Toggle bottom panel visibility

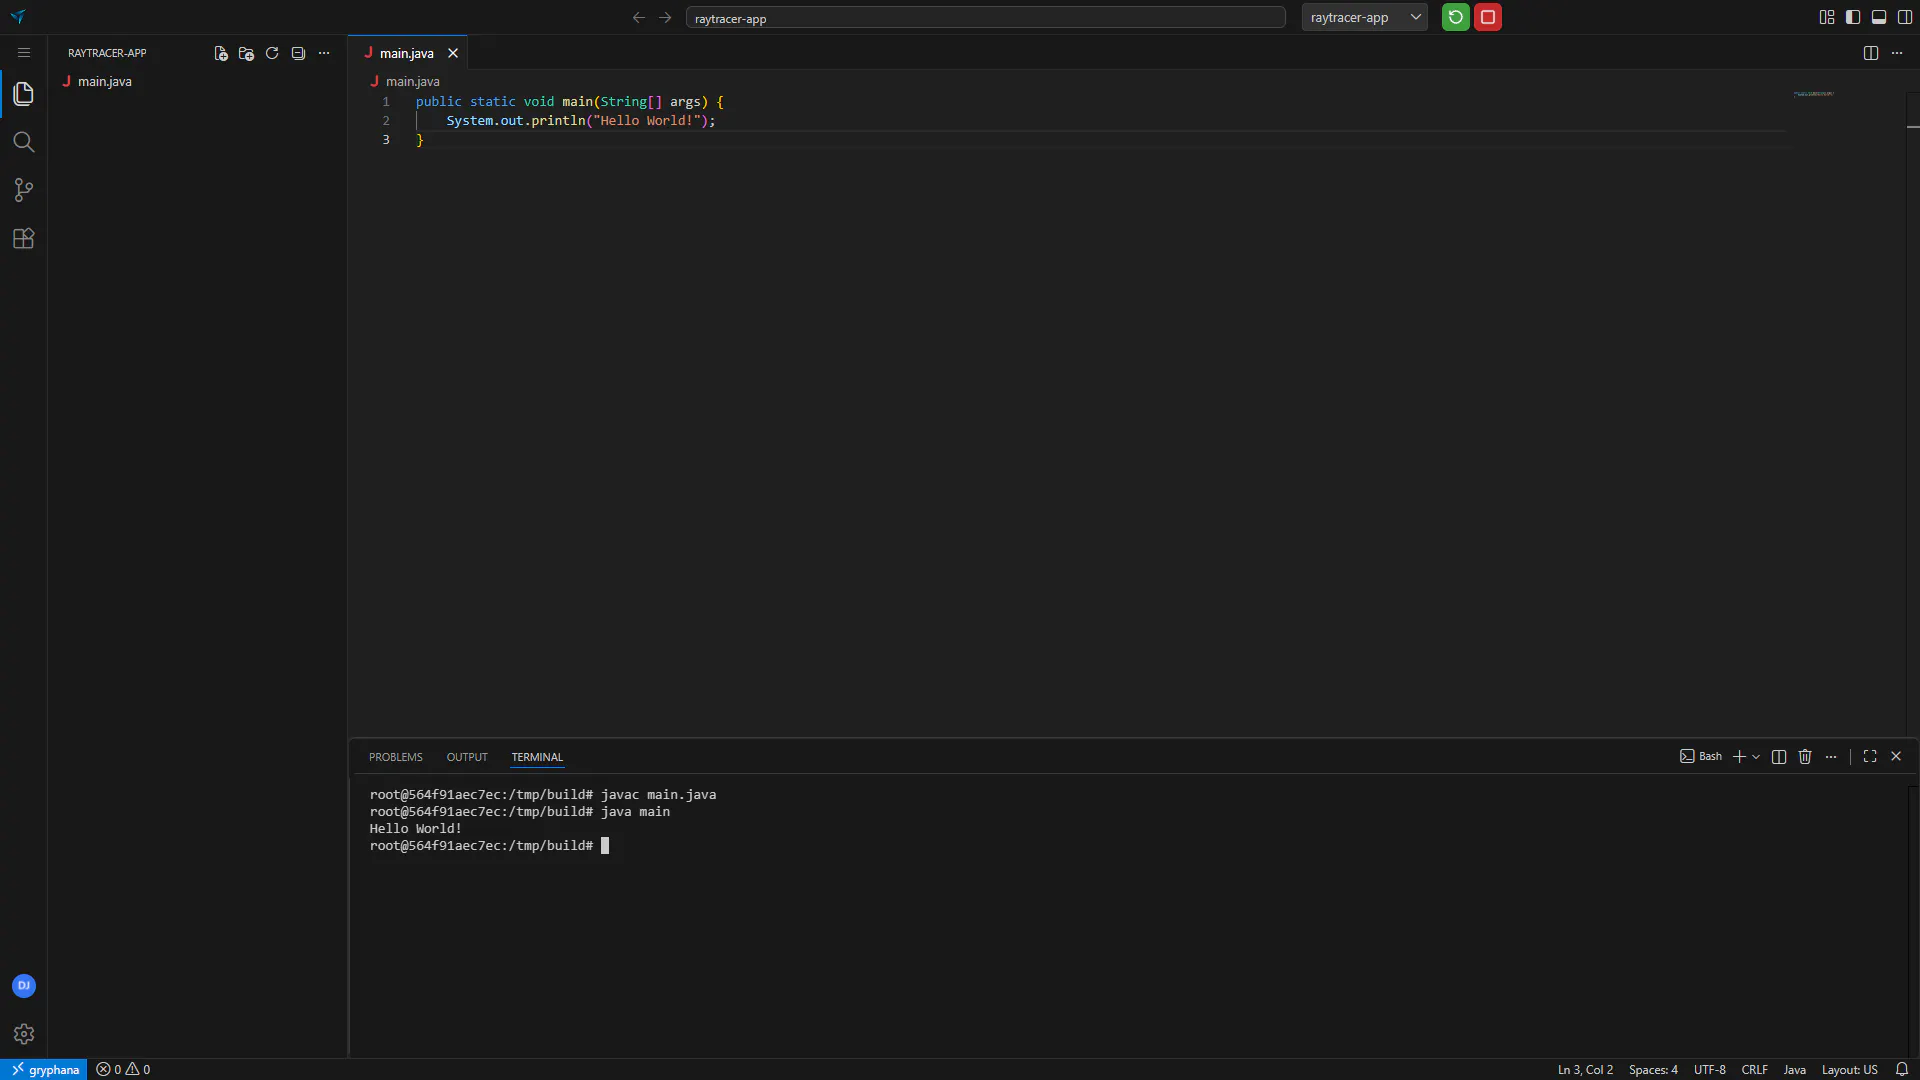pyautogui.click(x=1879, y=17)
